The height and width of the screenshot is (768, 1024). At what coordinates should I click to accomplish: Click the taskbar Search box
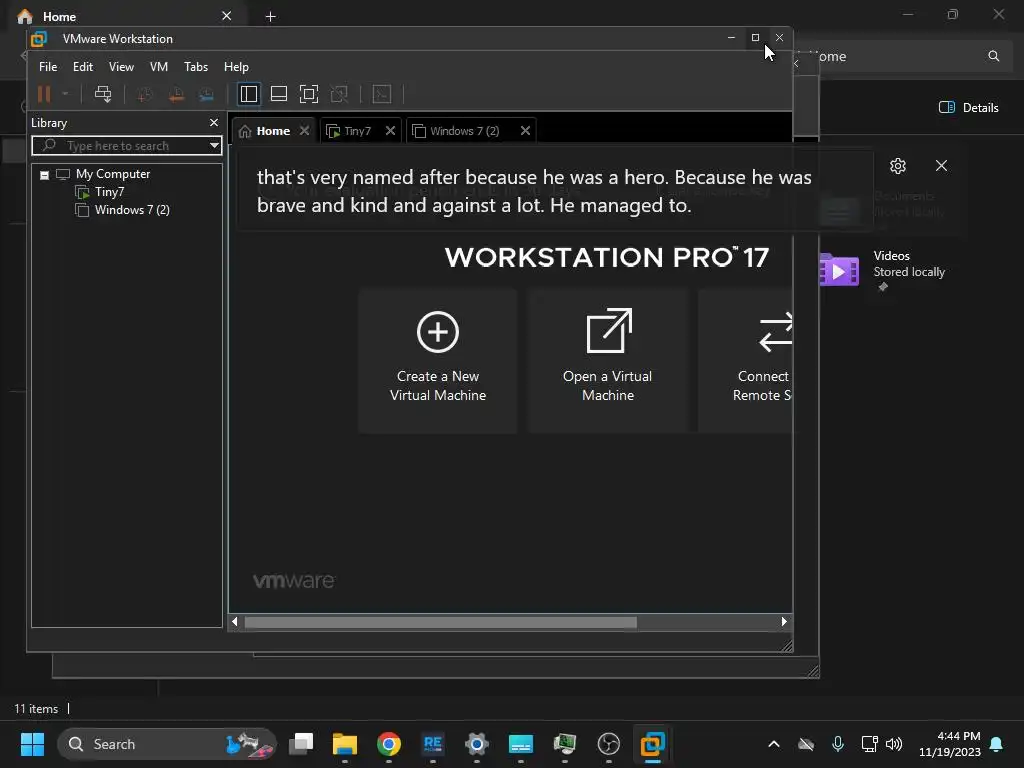pos(167,744)
